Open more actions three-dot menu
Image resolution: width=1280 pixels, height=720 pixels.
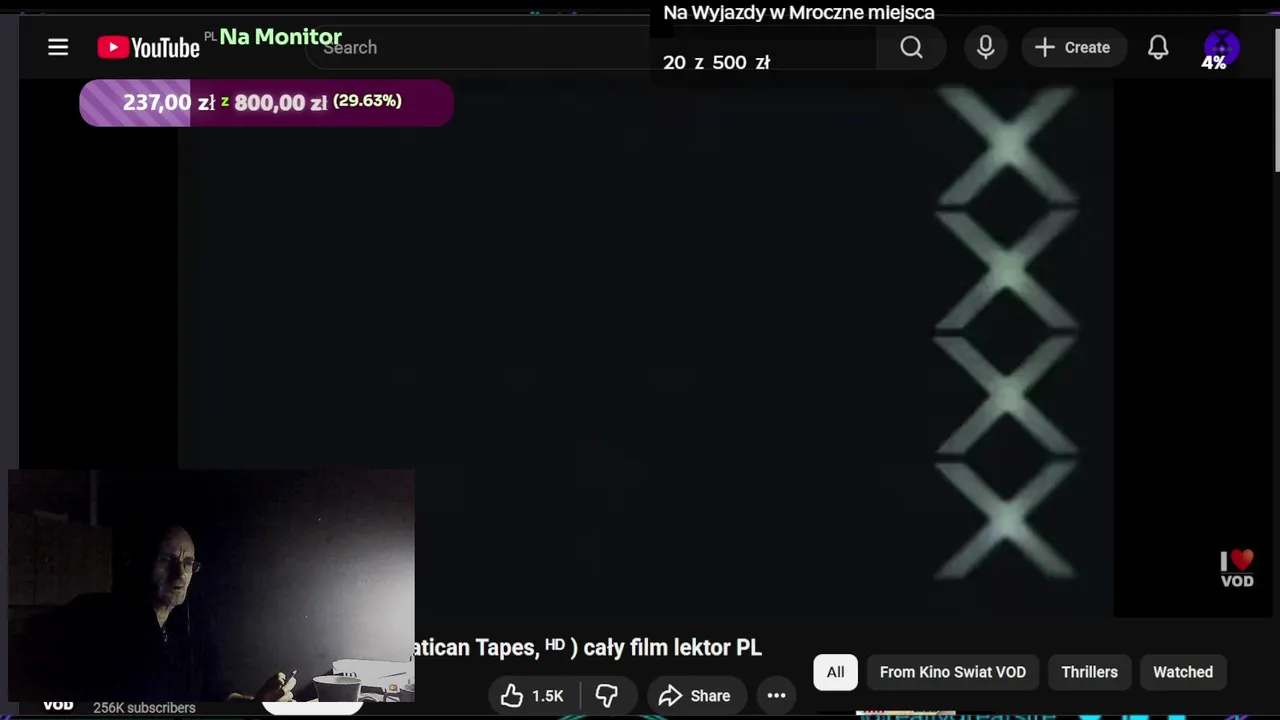pos(776,696)
